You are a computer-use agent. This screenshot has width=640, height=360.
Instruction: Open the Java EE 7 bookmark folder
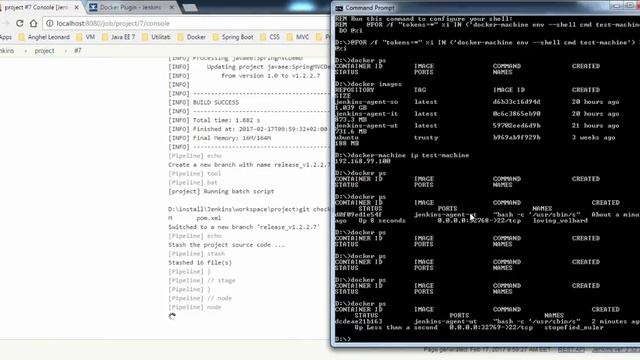pyautogui.click(x=118, y=37)
